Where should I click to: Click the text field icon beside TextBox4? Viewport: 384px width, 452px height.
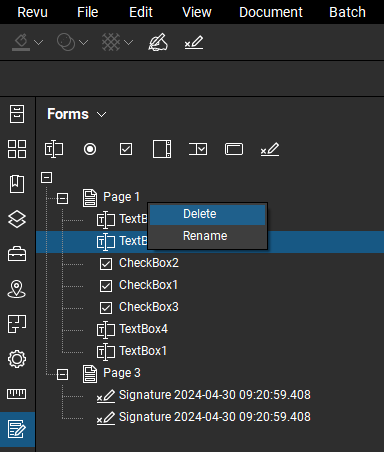[x=106, y=330]
